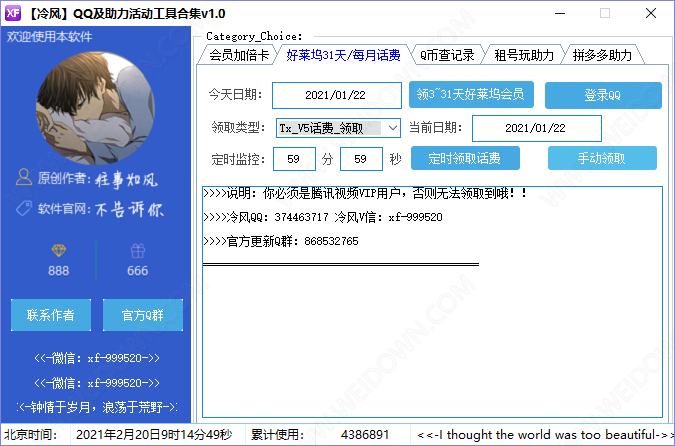The image size is (675, 446).
Task: Switch to the 会员加倍卡 tab
Action: coord(238,55)
